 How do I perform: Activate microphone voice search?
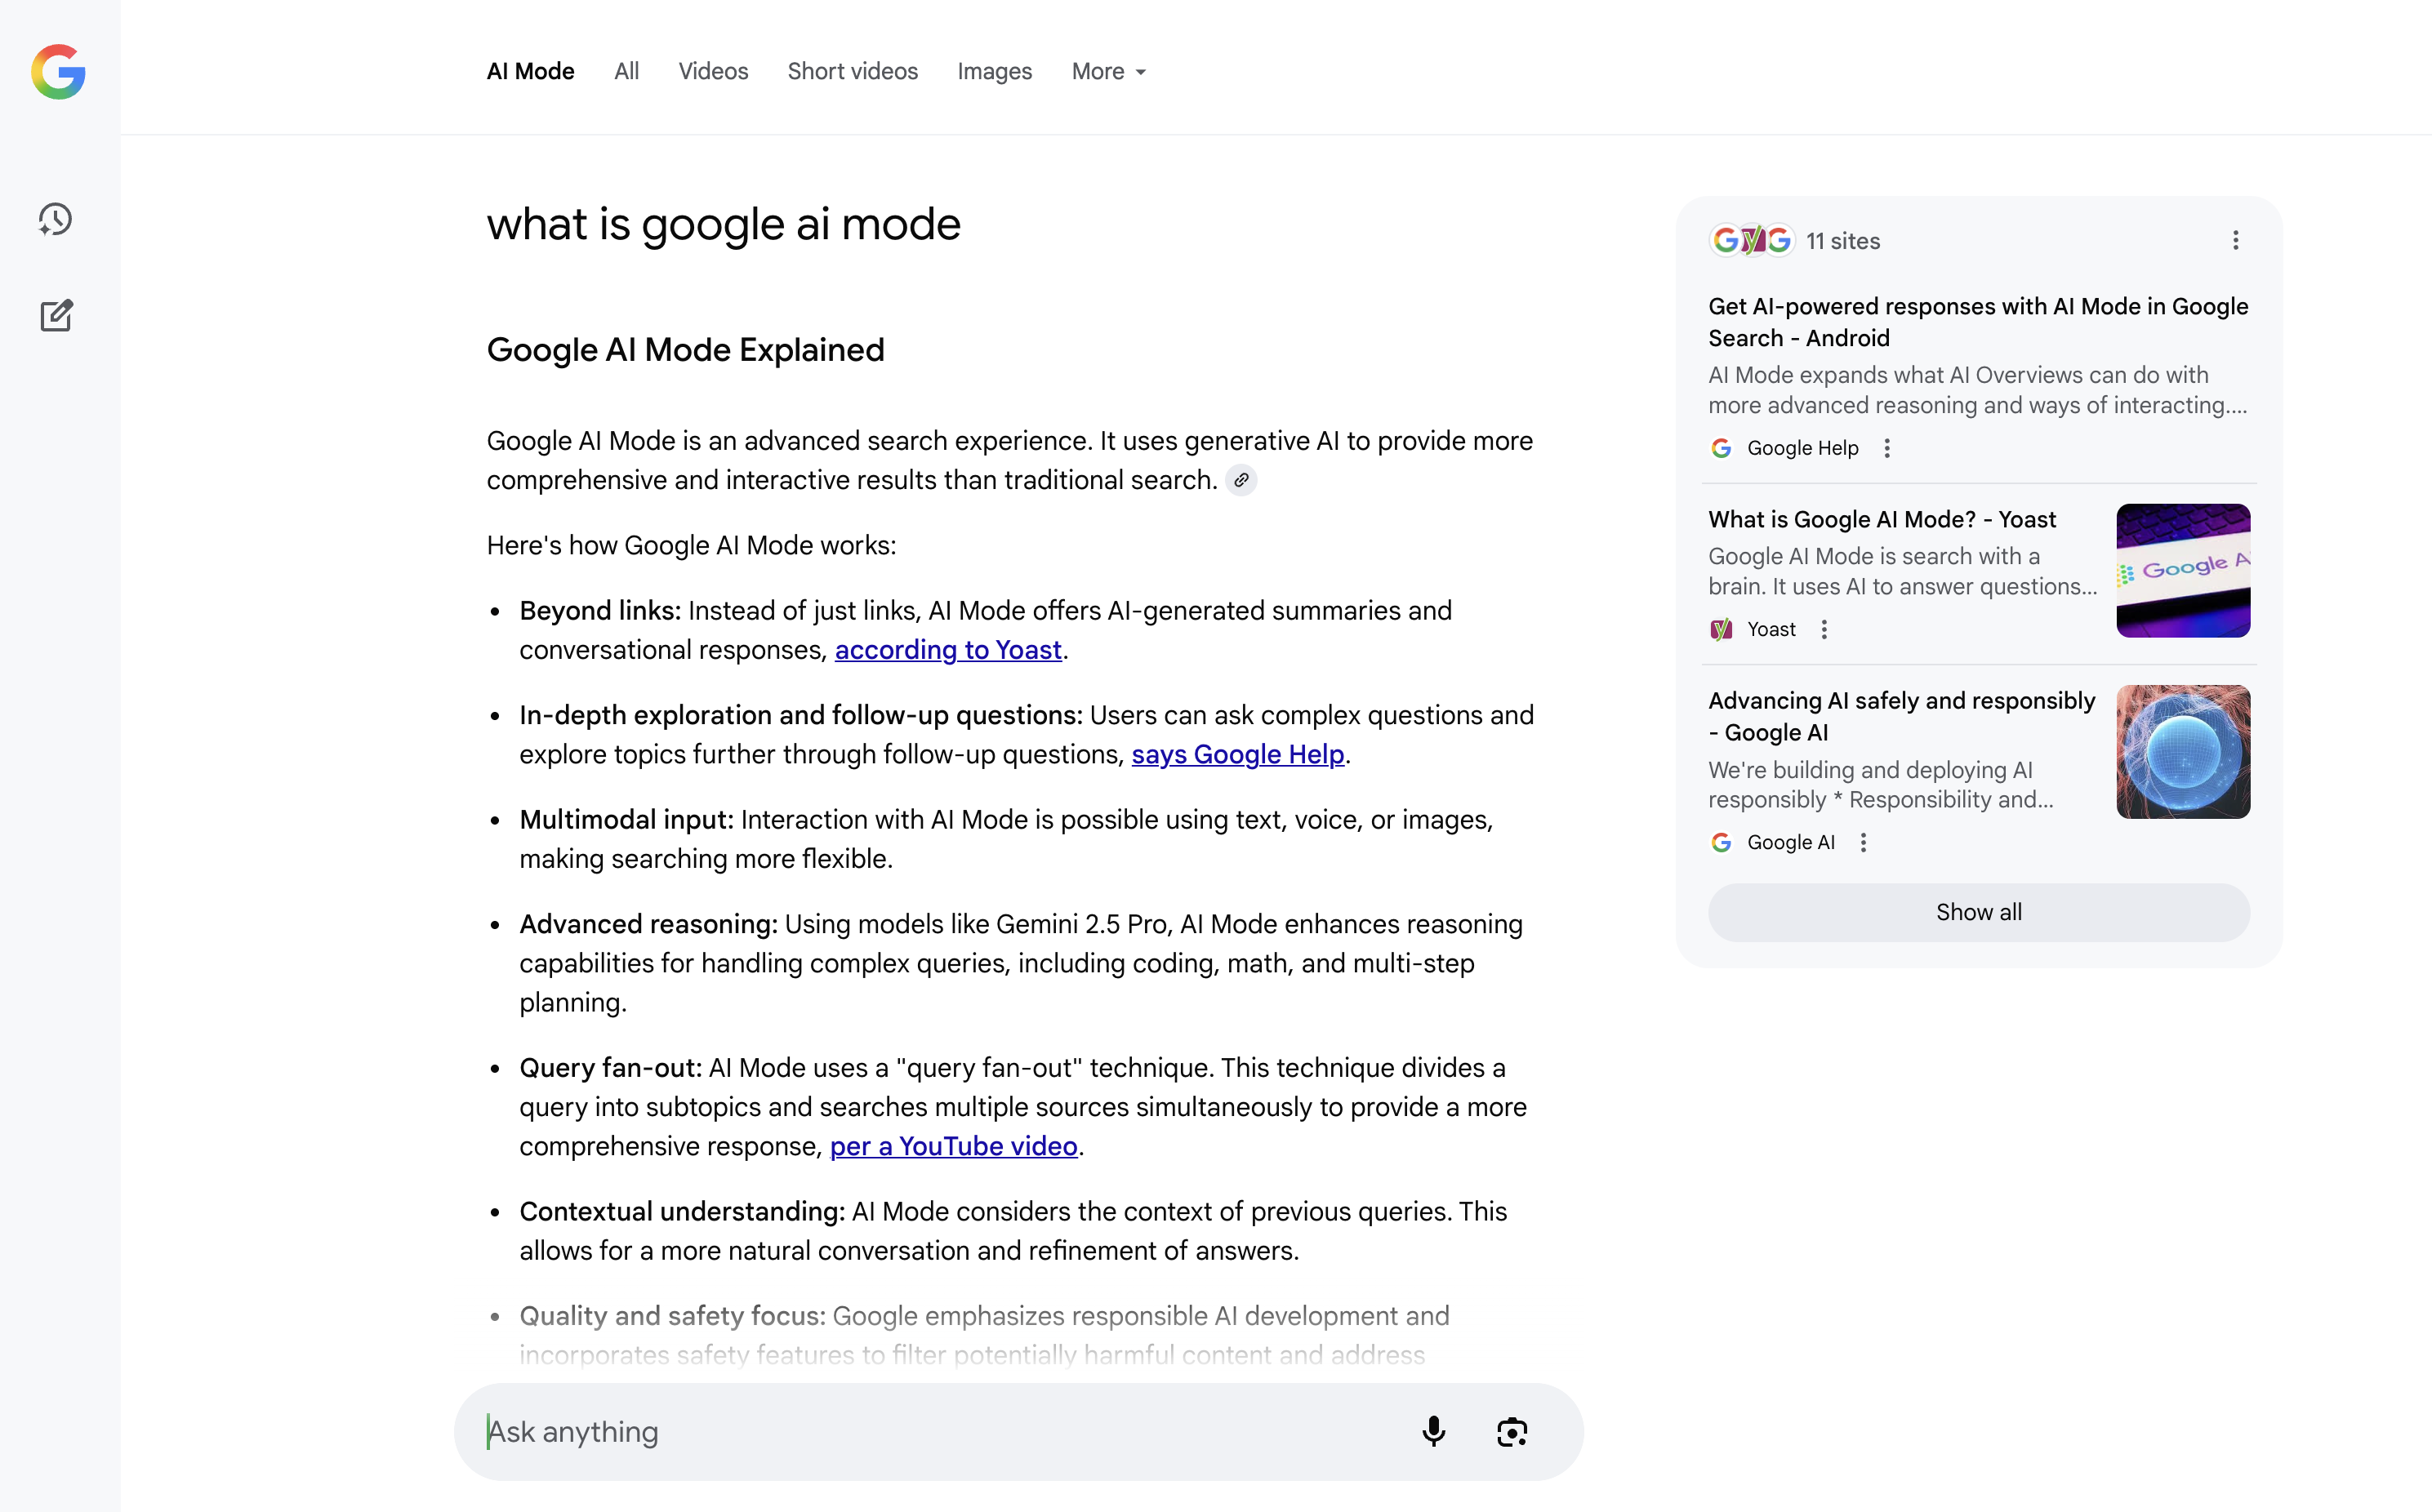pos(1433,1431)
